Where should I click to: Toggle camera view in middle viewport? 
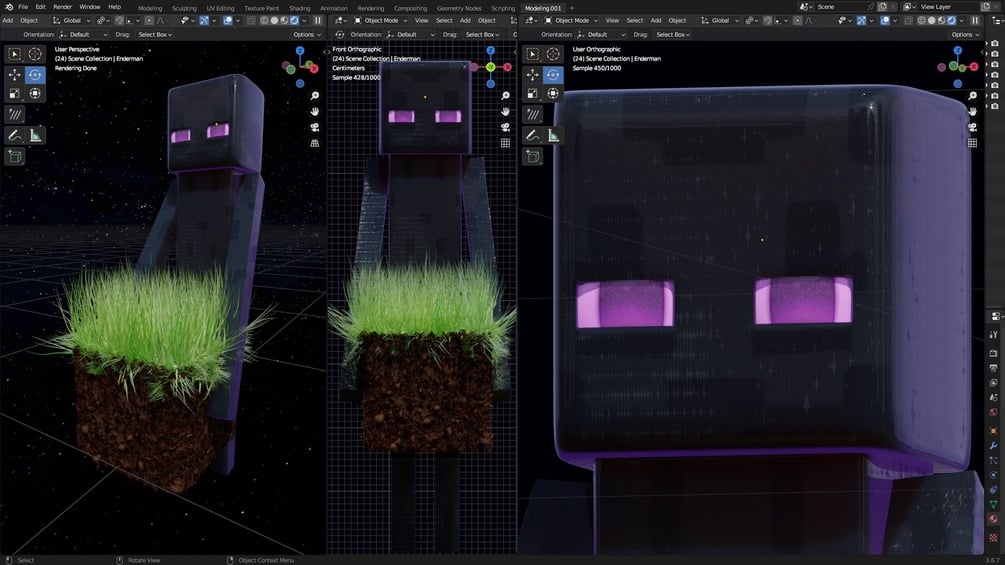(506, 127)
